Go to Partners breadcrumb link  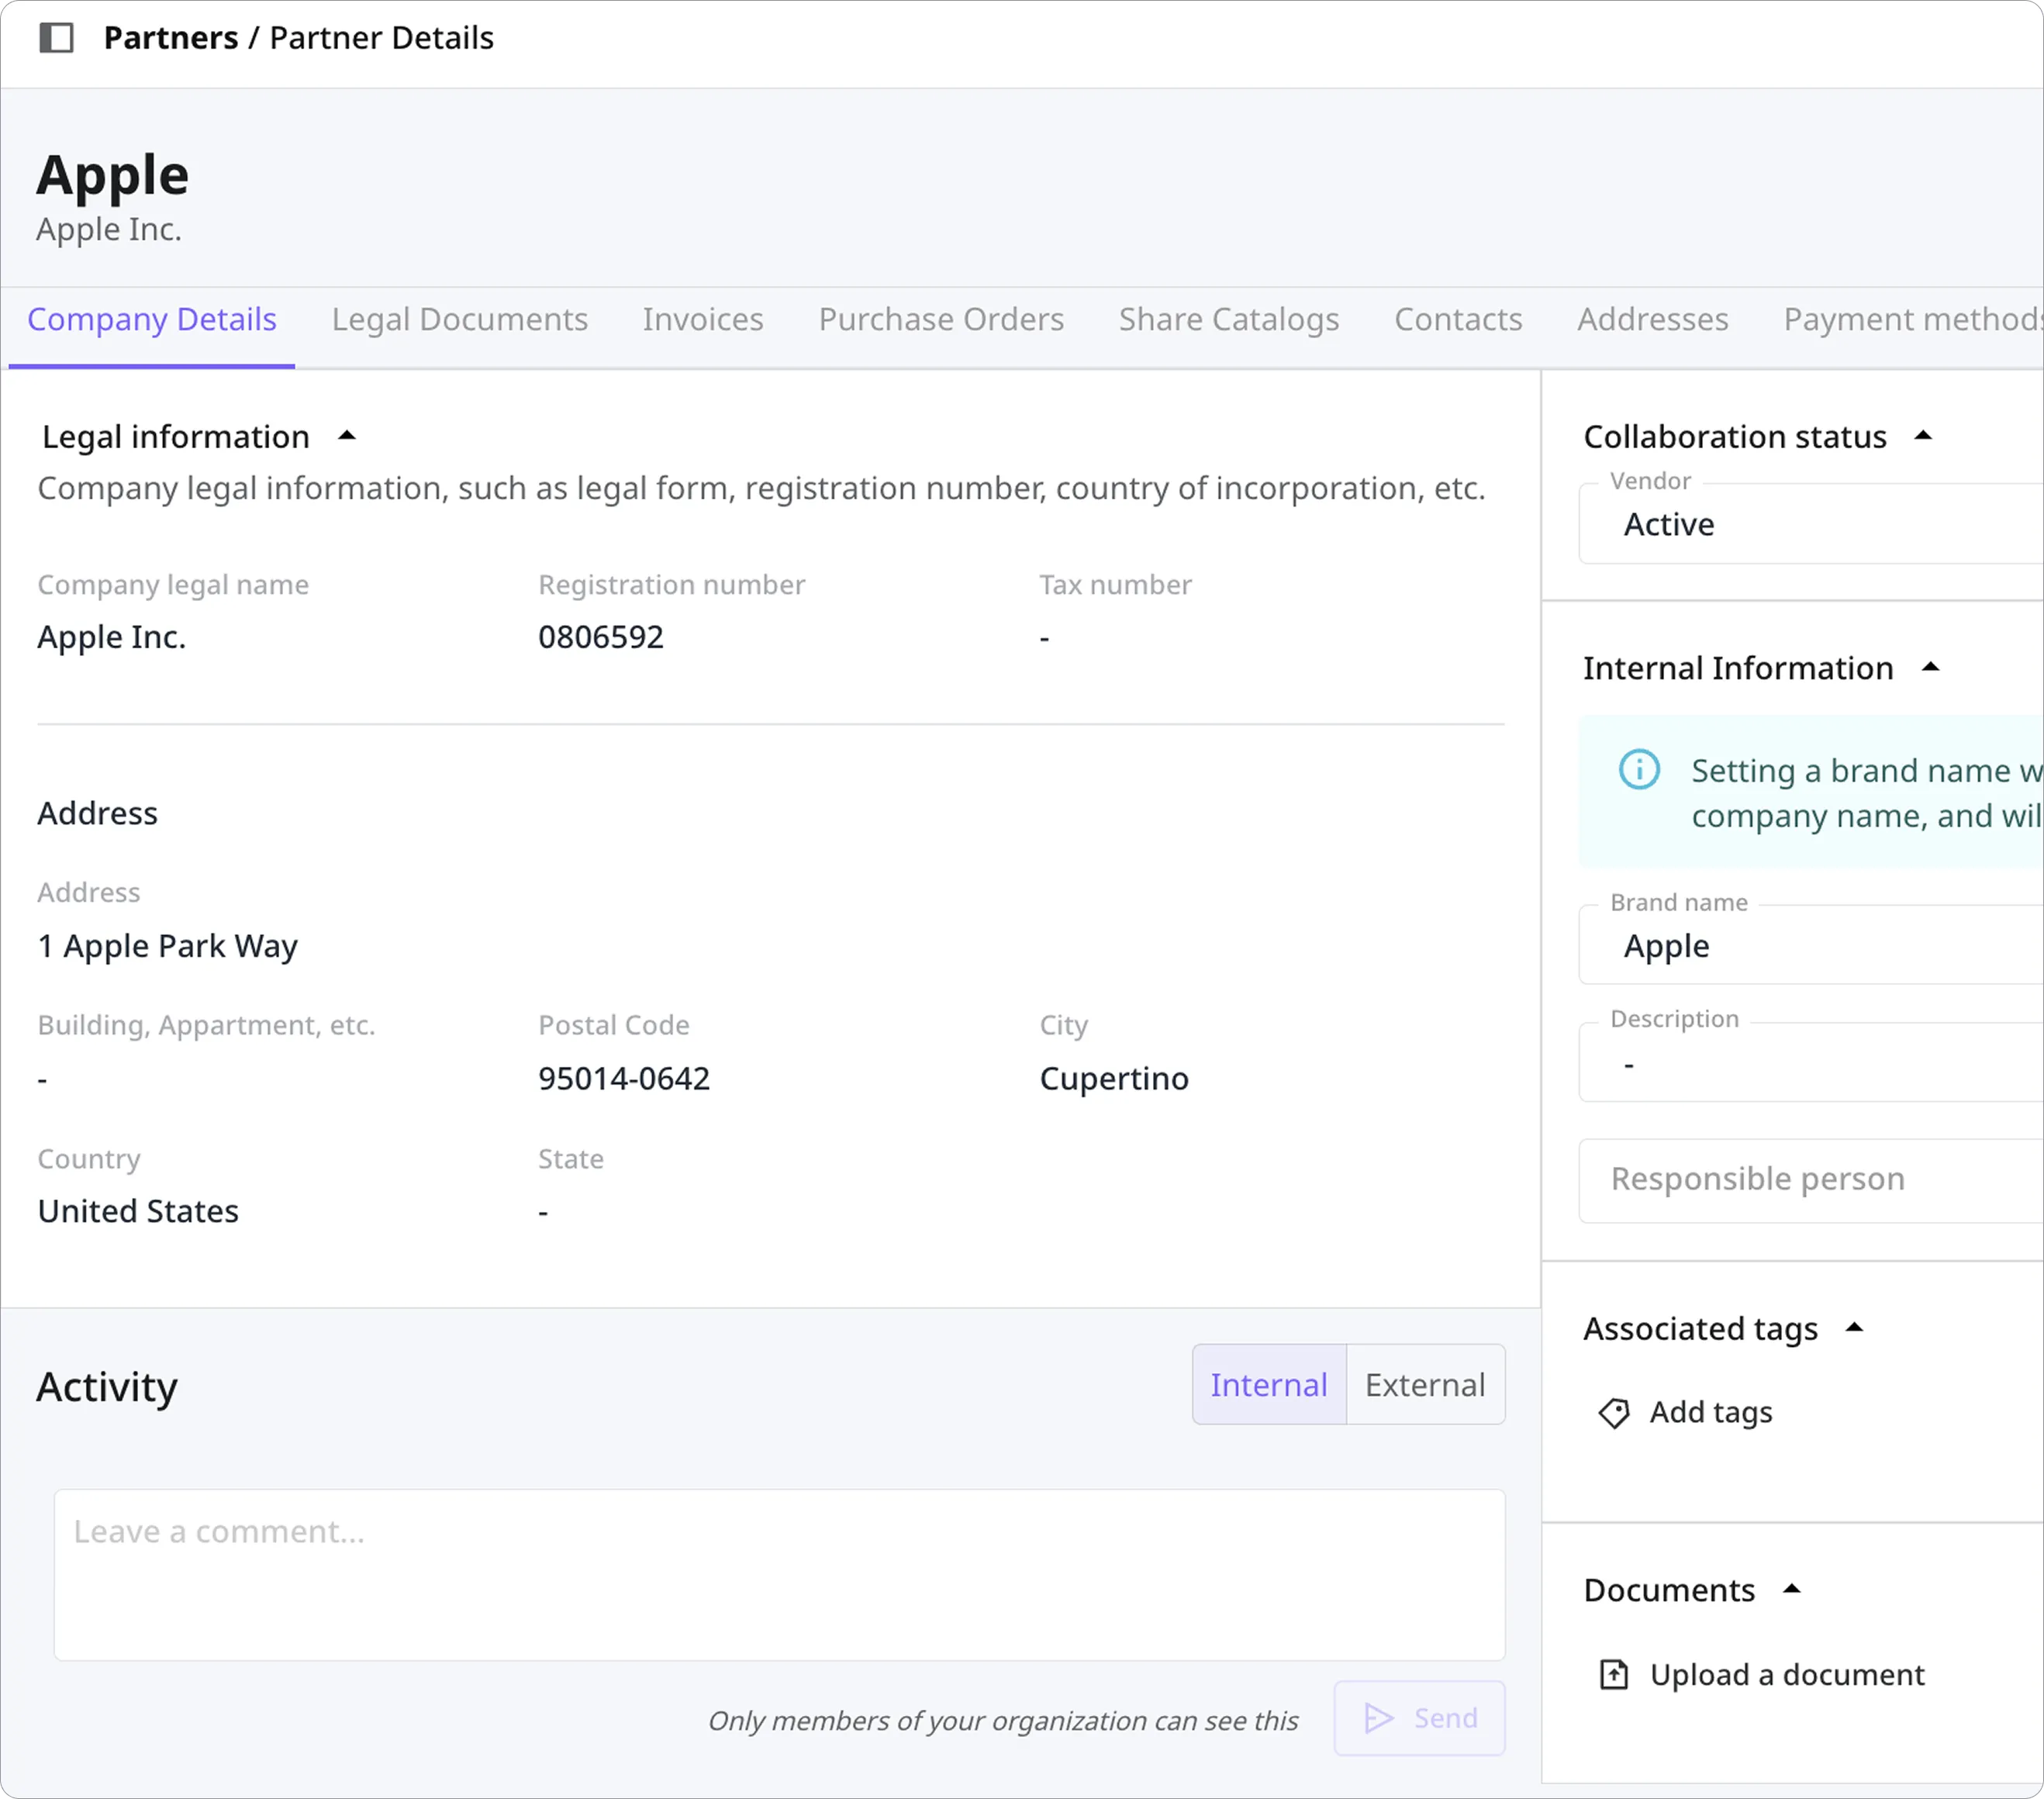(171, 38)
